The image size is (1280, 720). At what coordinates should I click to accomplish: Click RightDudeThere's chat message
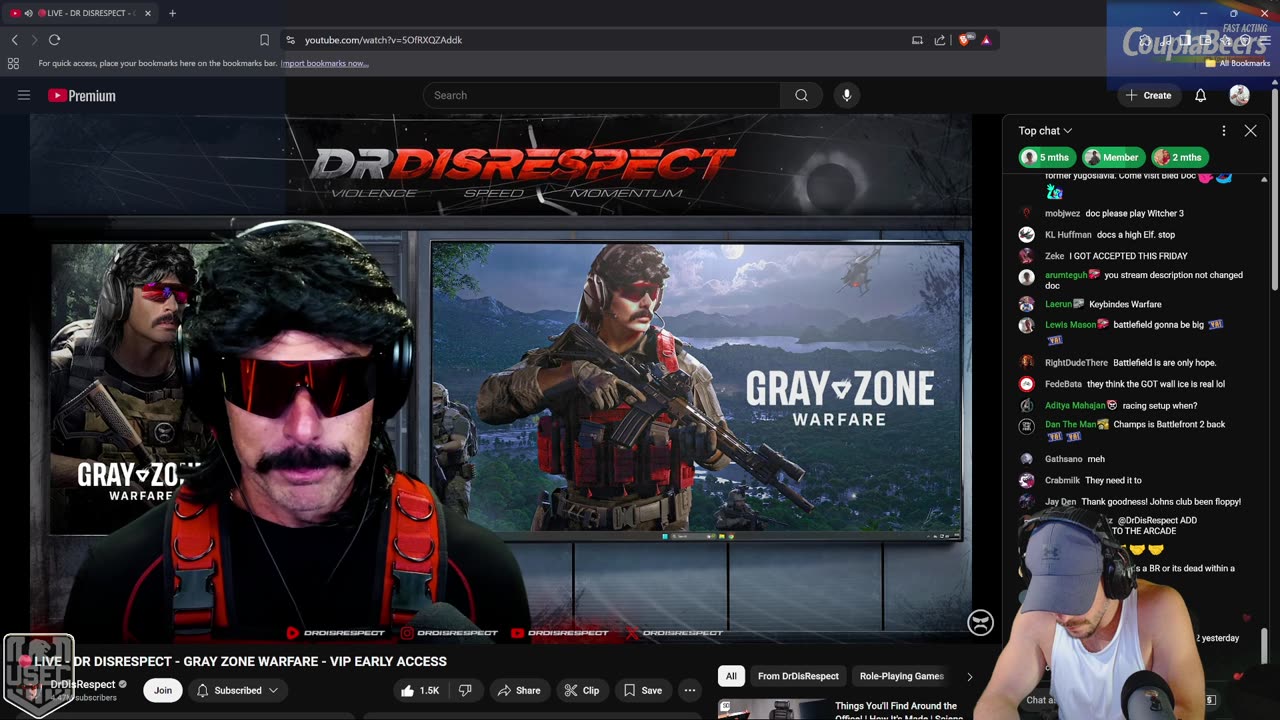pos(1164,363)
